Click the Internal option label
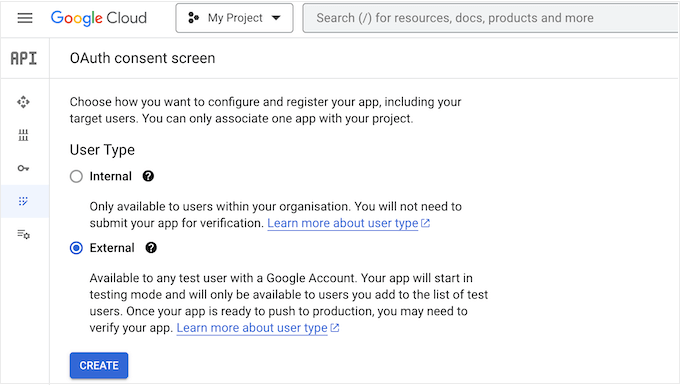The width and height of the screenshot is (680, 385). click(x=111, y=176)
